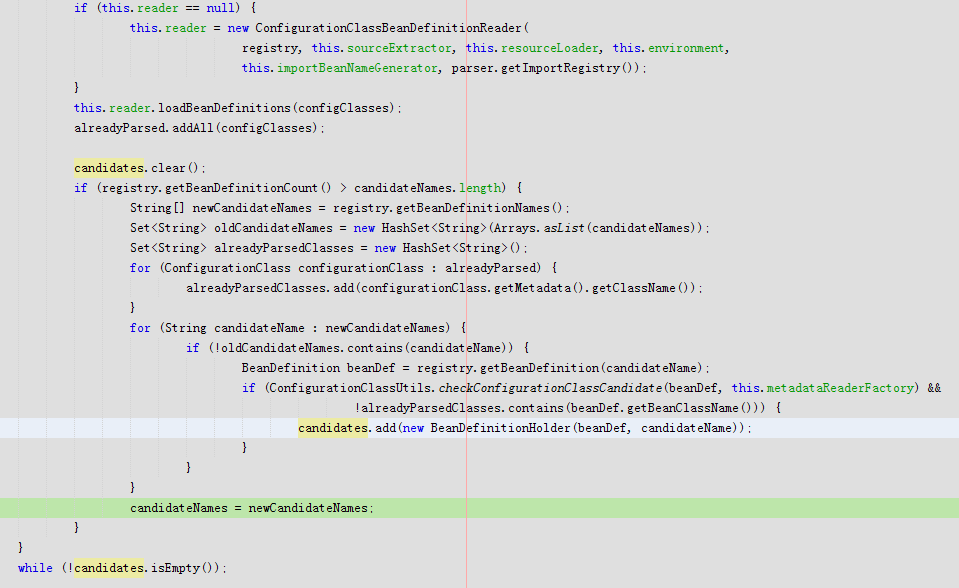This screenshot has width=959, height=588.
Task: Click highlighted 'candidates' in candidates.clear()
Action: (109, 168)
